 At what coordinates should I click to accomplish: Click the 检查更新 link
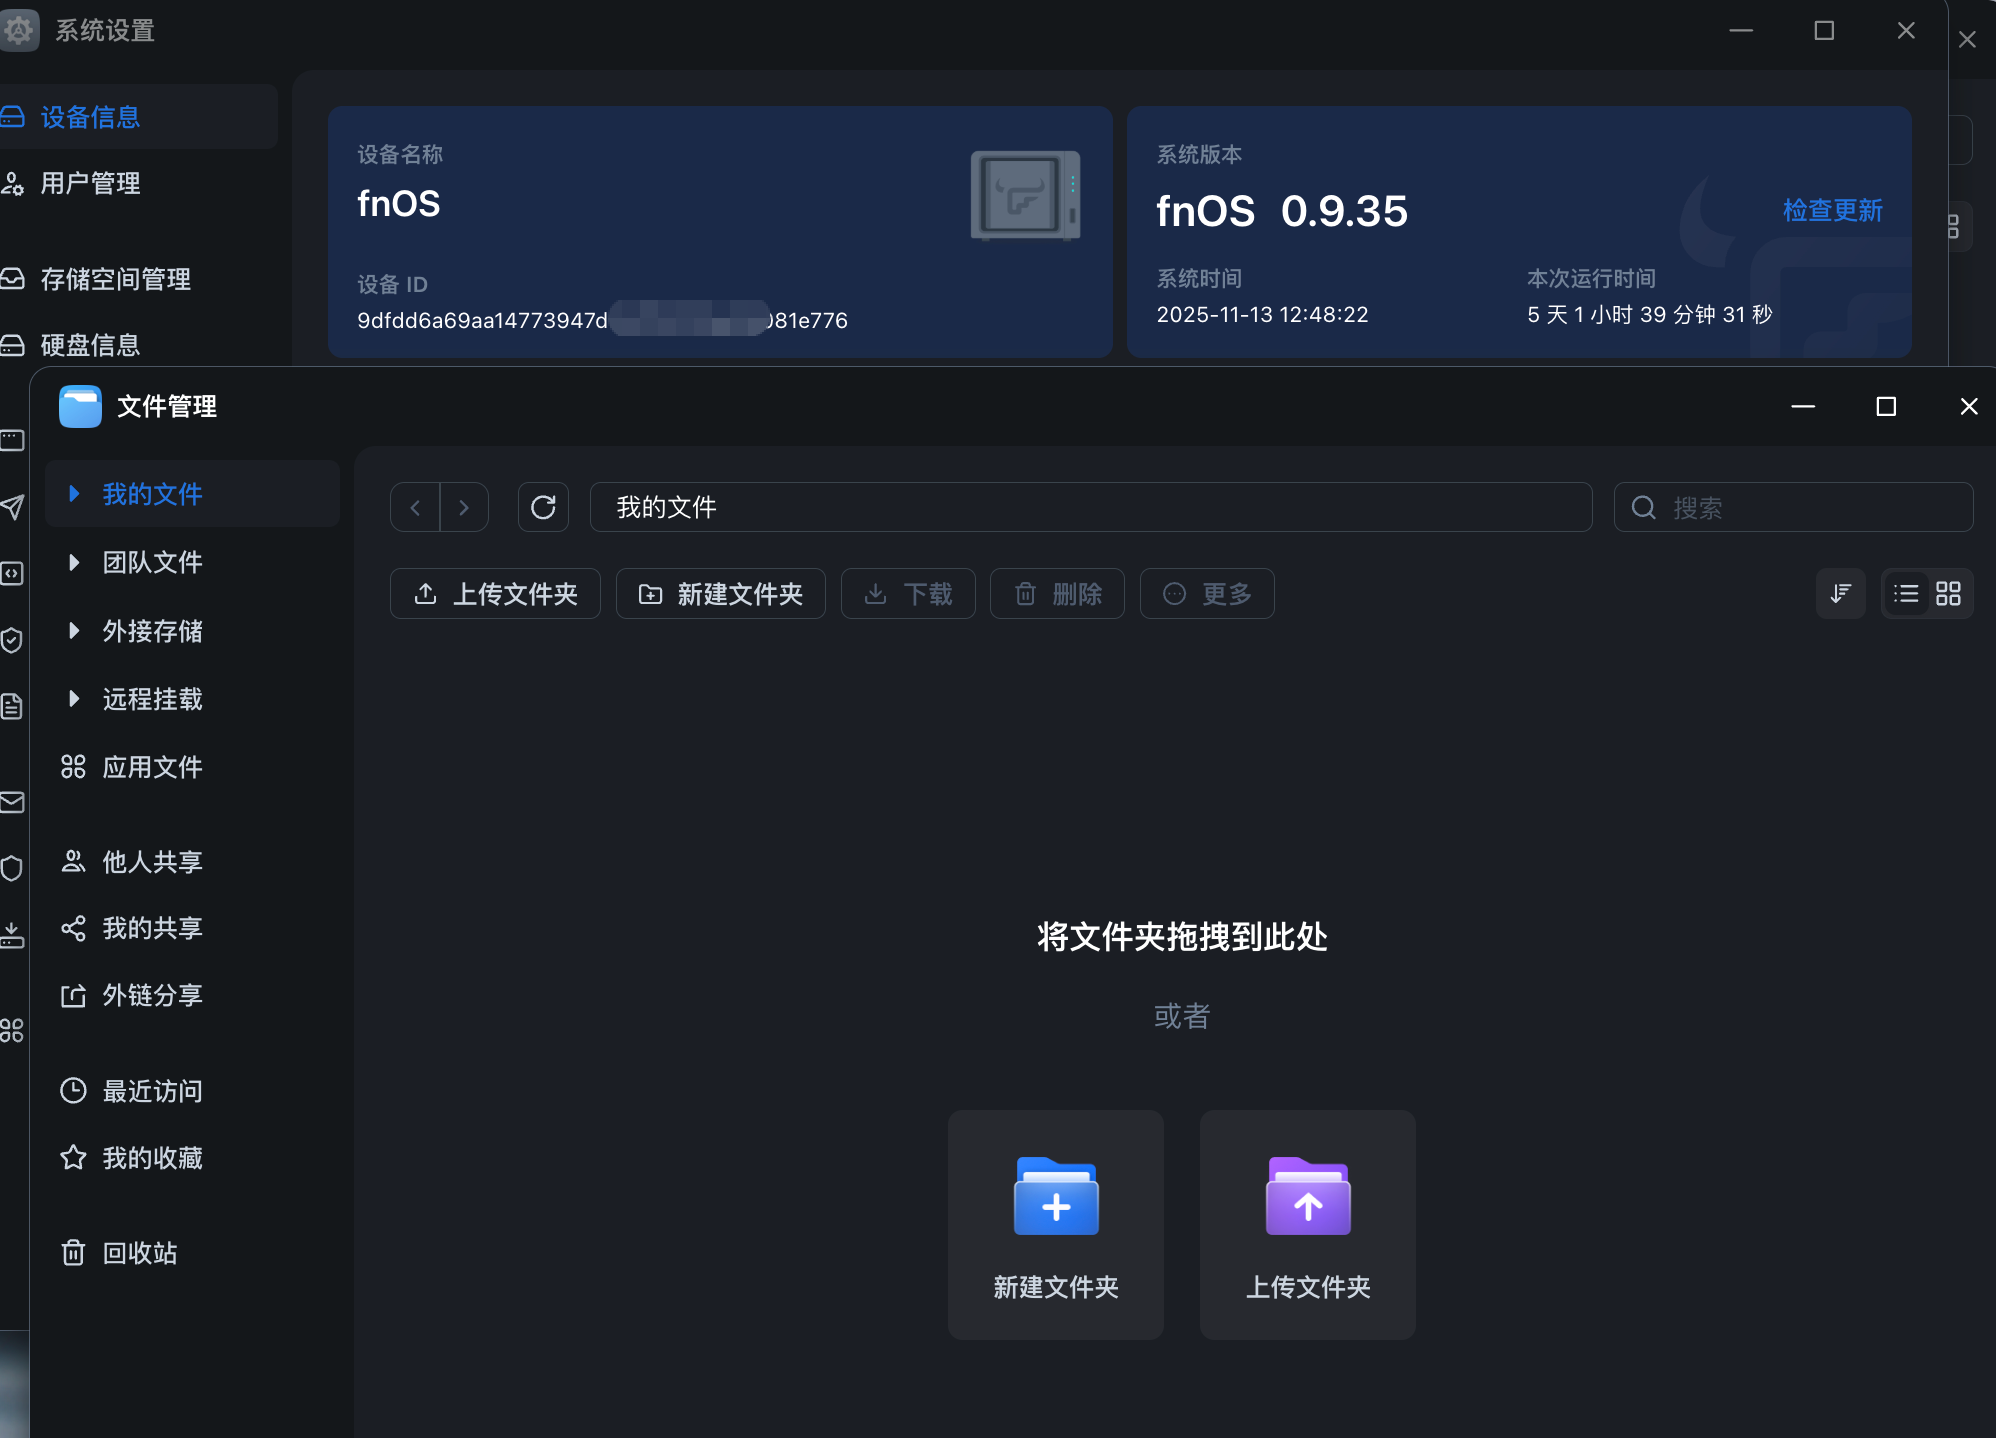pyautogui.click(x=1832, y=211)
